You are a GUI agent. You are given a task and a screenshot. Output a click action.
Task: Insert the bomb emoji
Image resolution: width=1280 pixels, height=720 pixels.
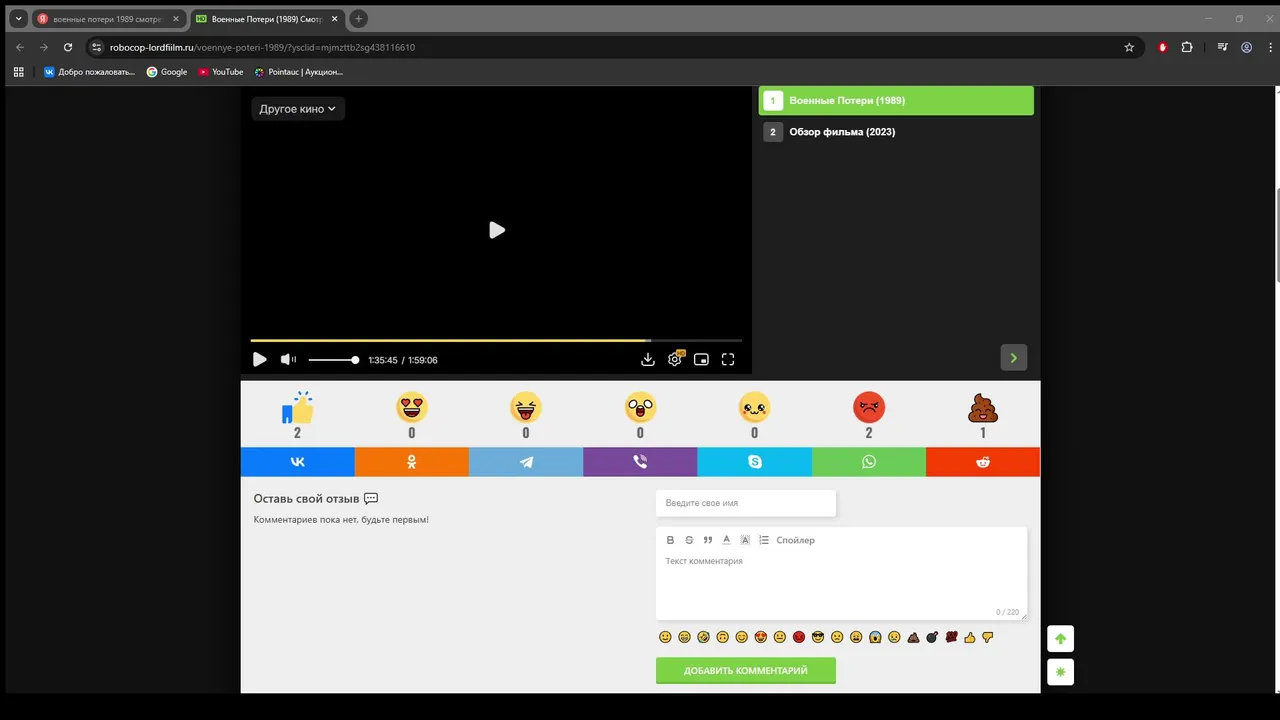tap(932, 637)
